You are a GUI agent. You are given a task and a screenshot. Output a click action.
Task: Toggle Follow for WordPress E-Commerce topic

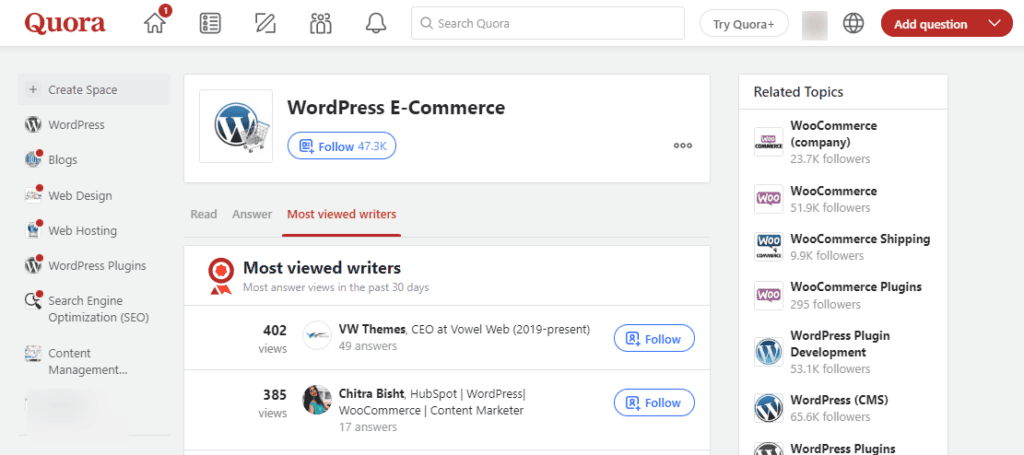pyautogui.click(x=343, y=146)
